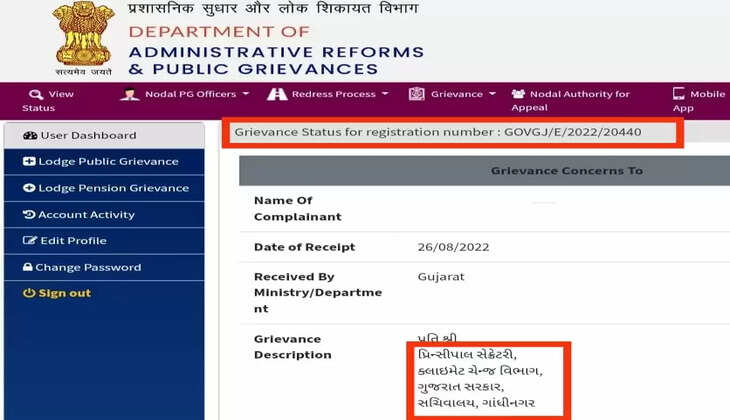Open Nodal Authority for Appeal

[x=575, y=100]
